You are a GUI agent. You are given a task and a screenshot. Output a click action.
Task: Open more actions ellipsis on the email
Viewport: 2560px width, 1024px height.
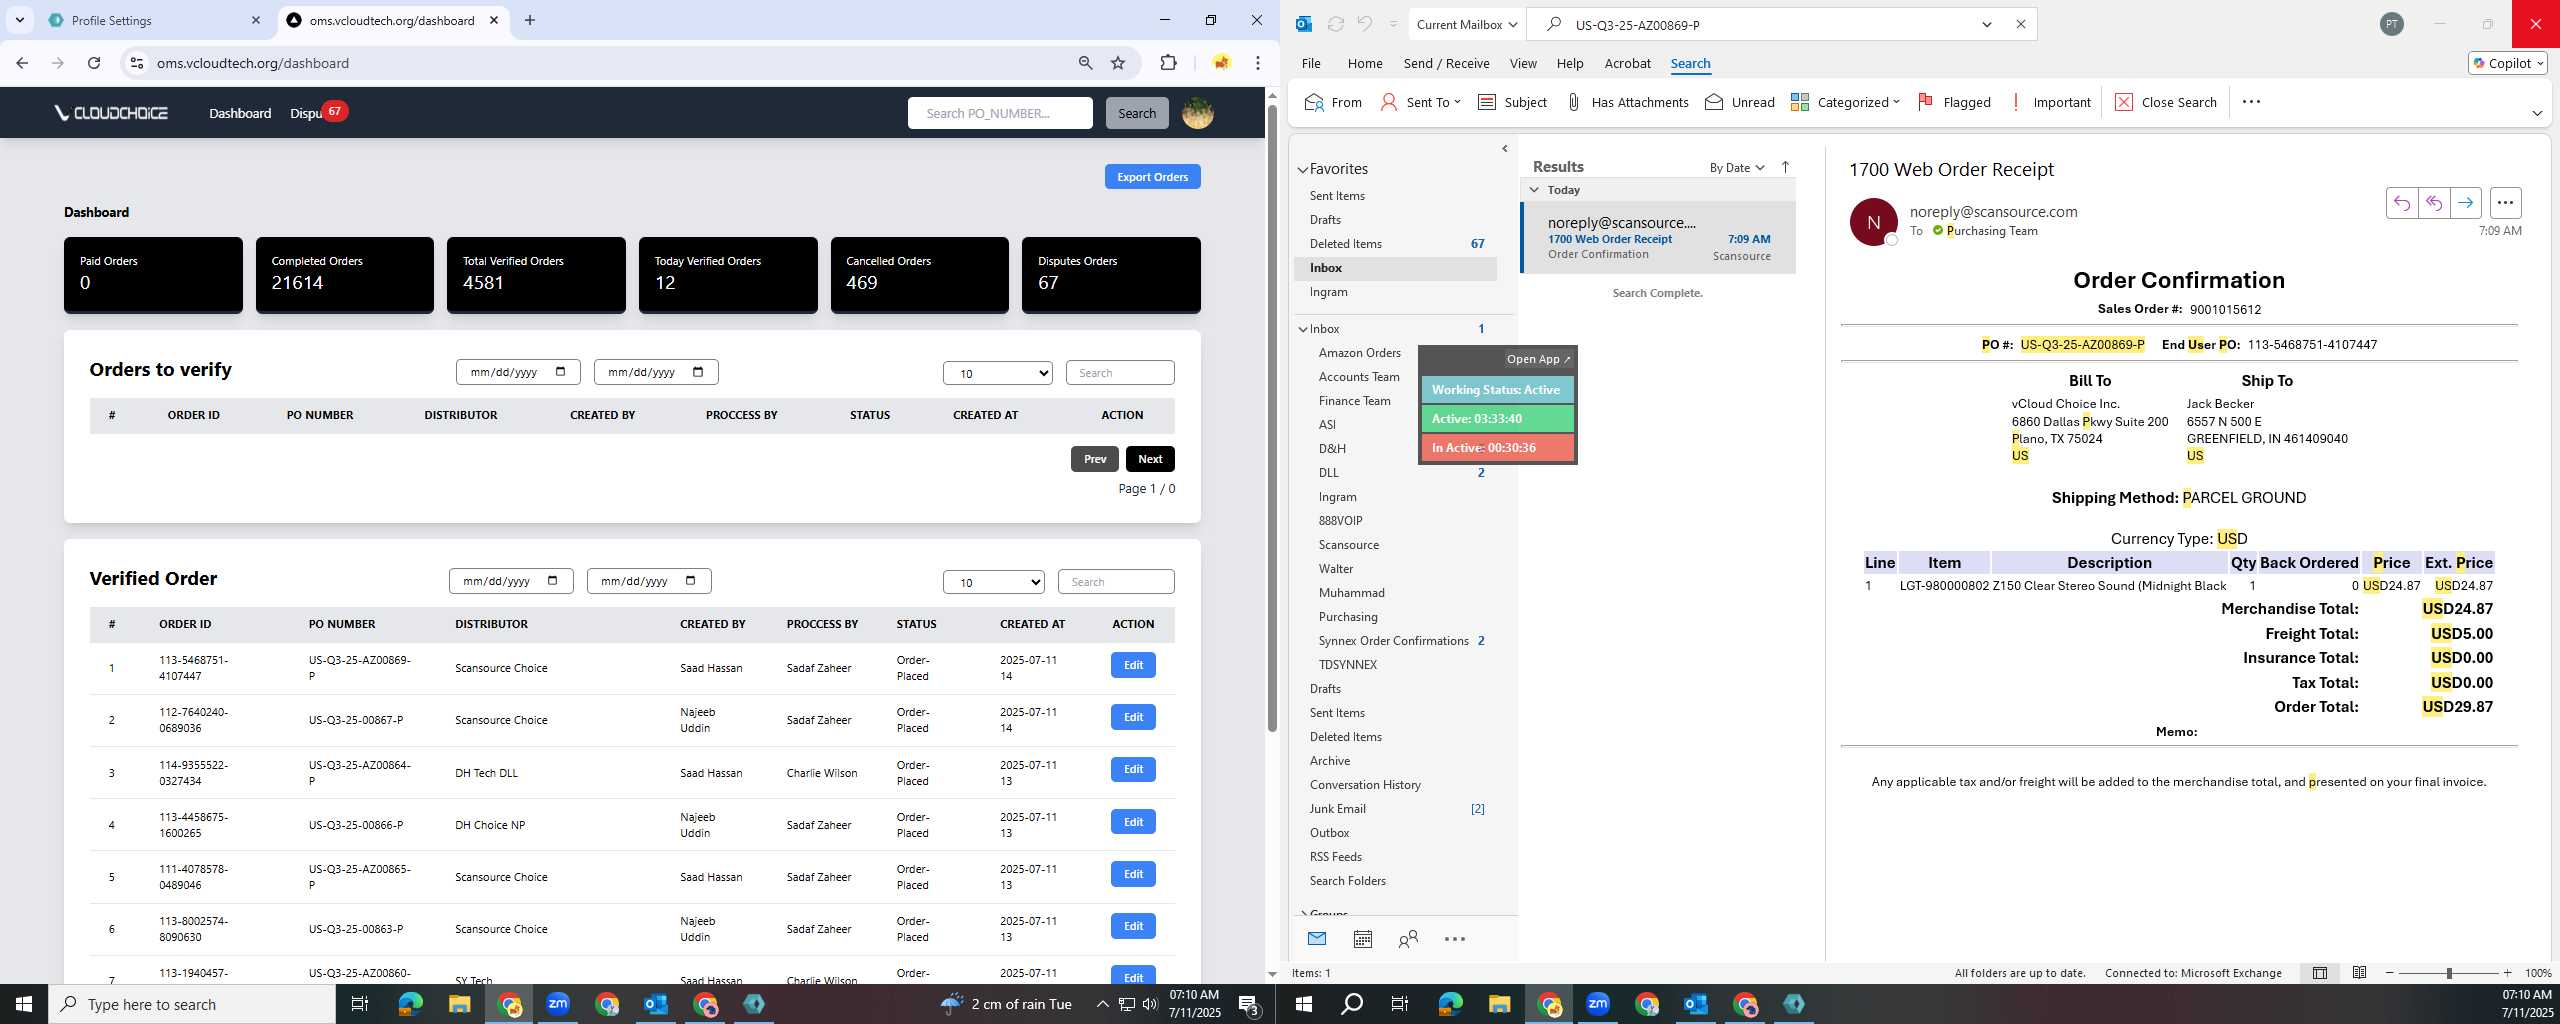pos(2505,203)
